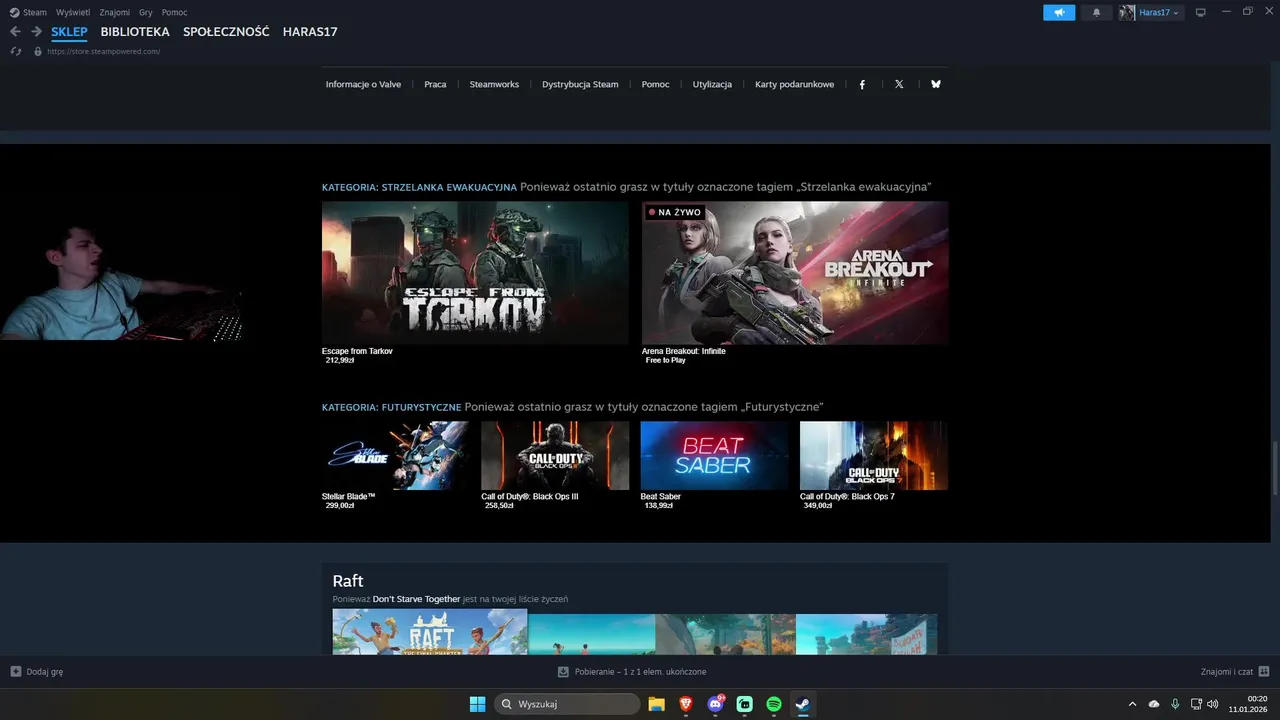Open the Praca link

coord(435,84)
